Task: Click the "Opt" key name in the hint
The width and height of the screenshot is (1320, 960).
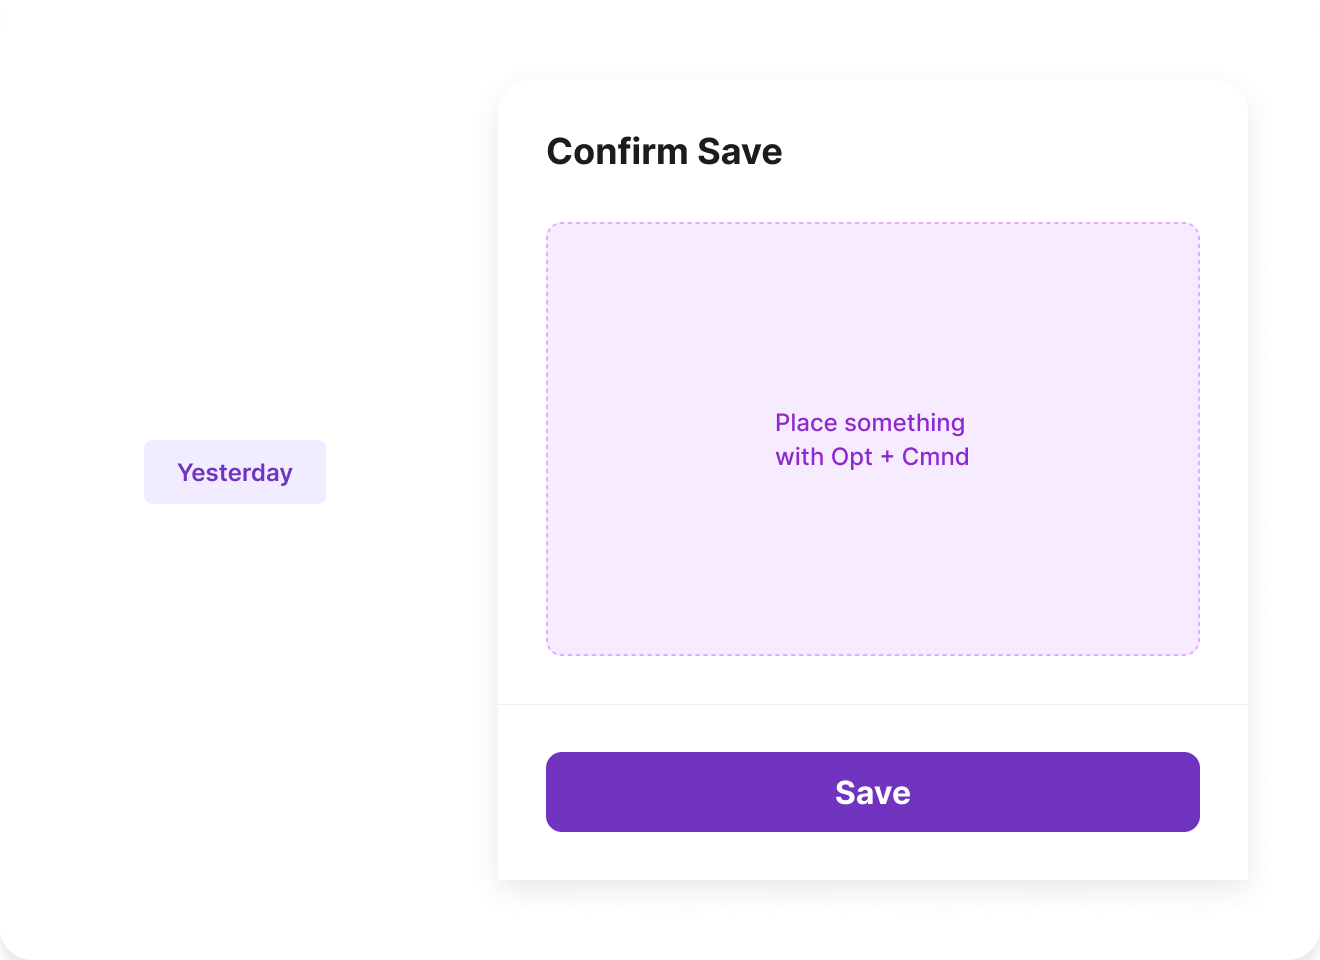Action: coord(851,457)
